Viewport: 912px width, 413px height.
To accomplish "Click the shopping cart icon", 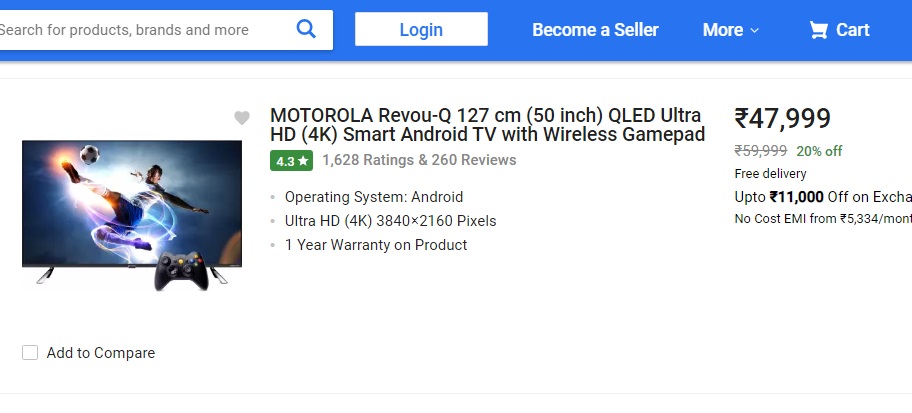I will point(819,30).
